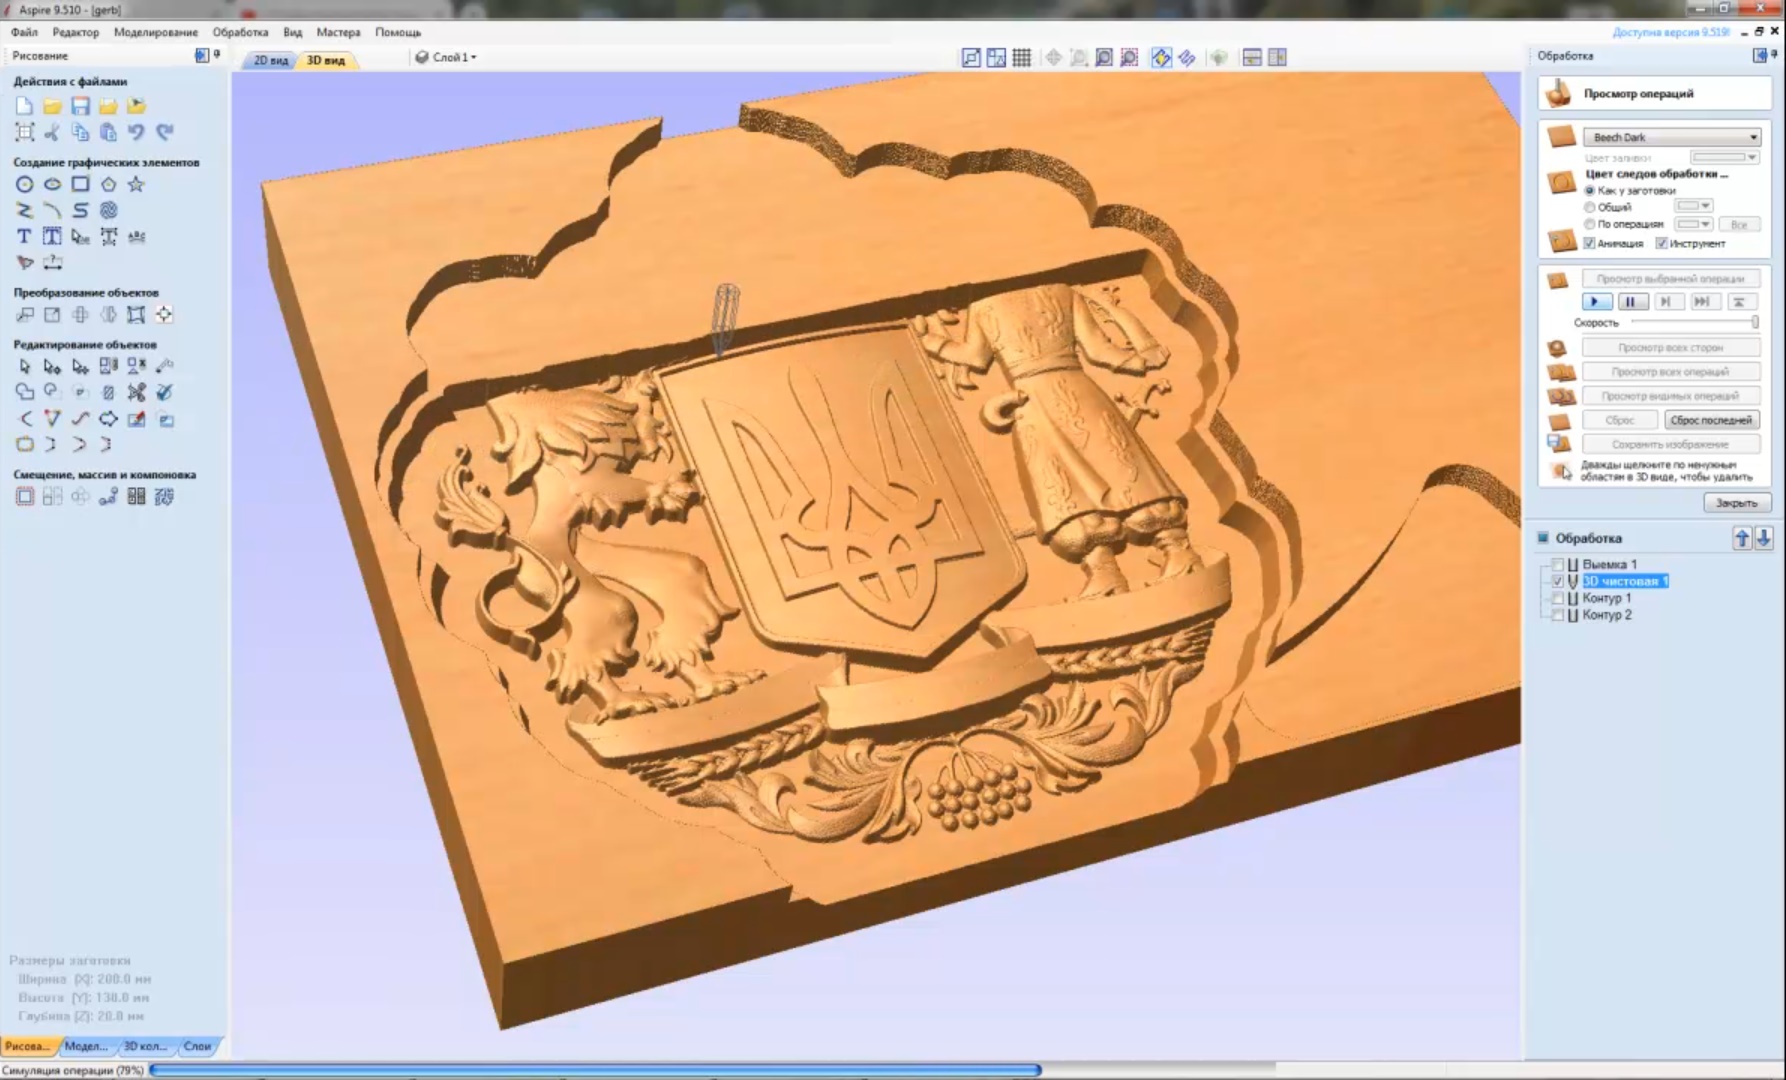
Task: Click the Save file icon
Action: pos(80,106)
